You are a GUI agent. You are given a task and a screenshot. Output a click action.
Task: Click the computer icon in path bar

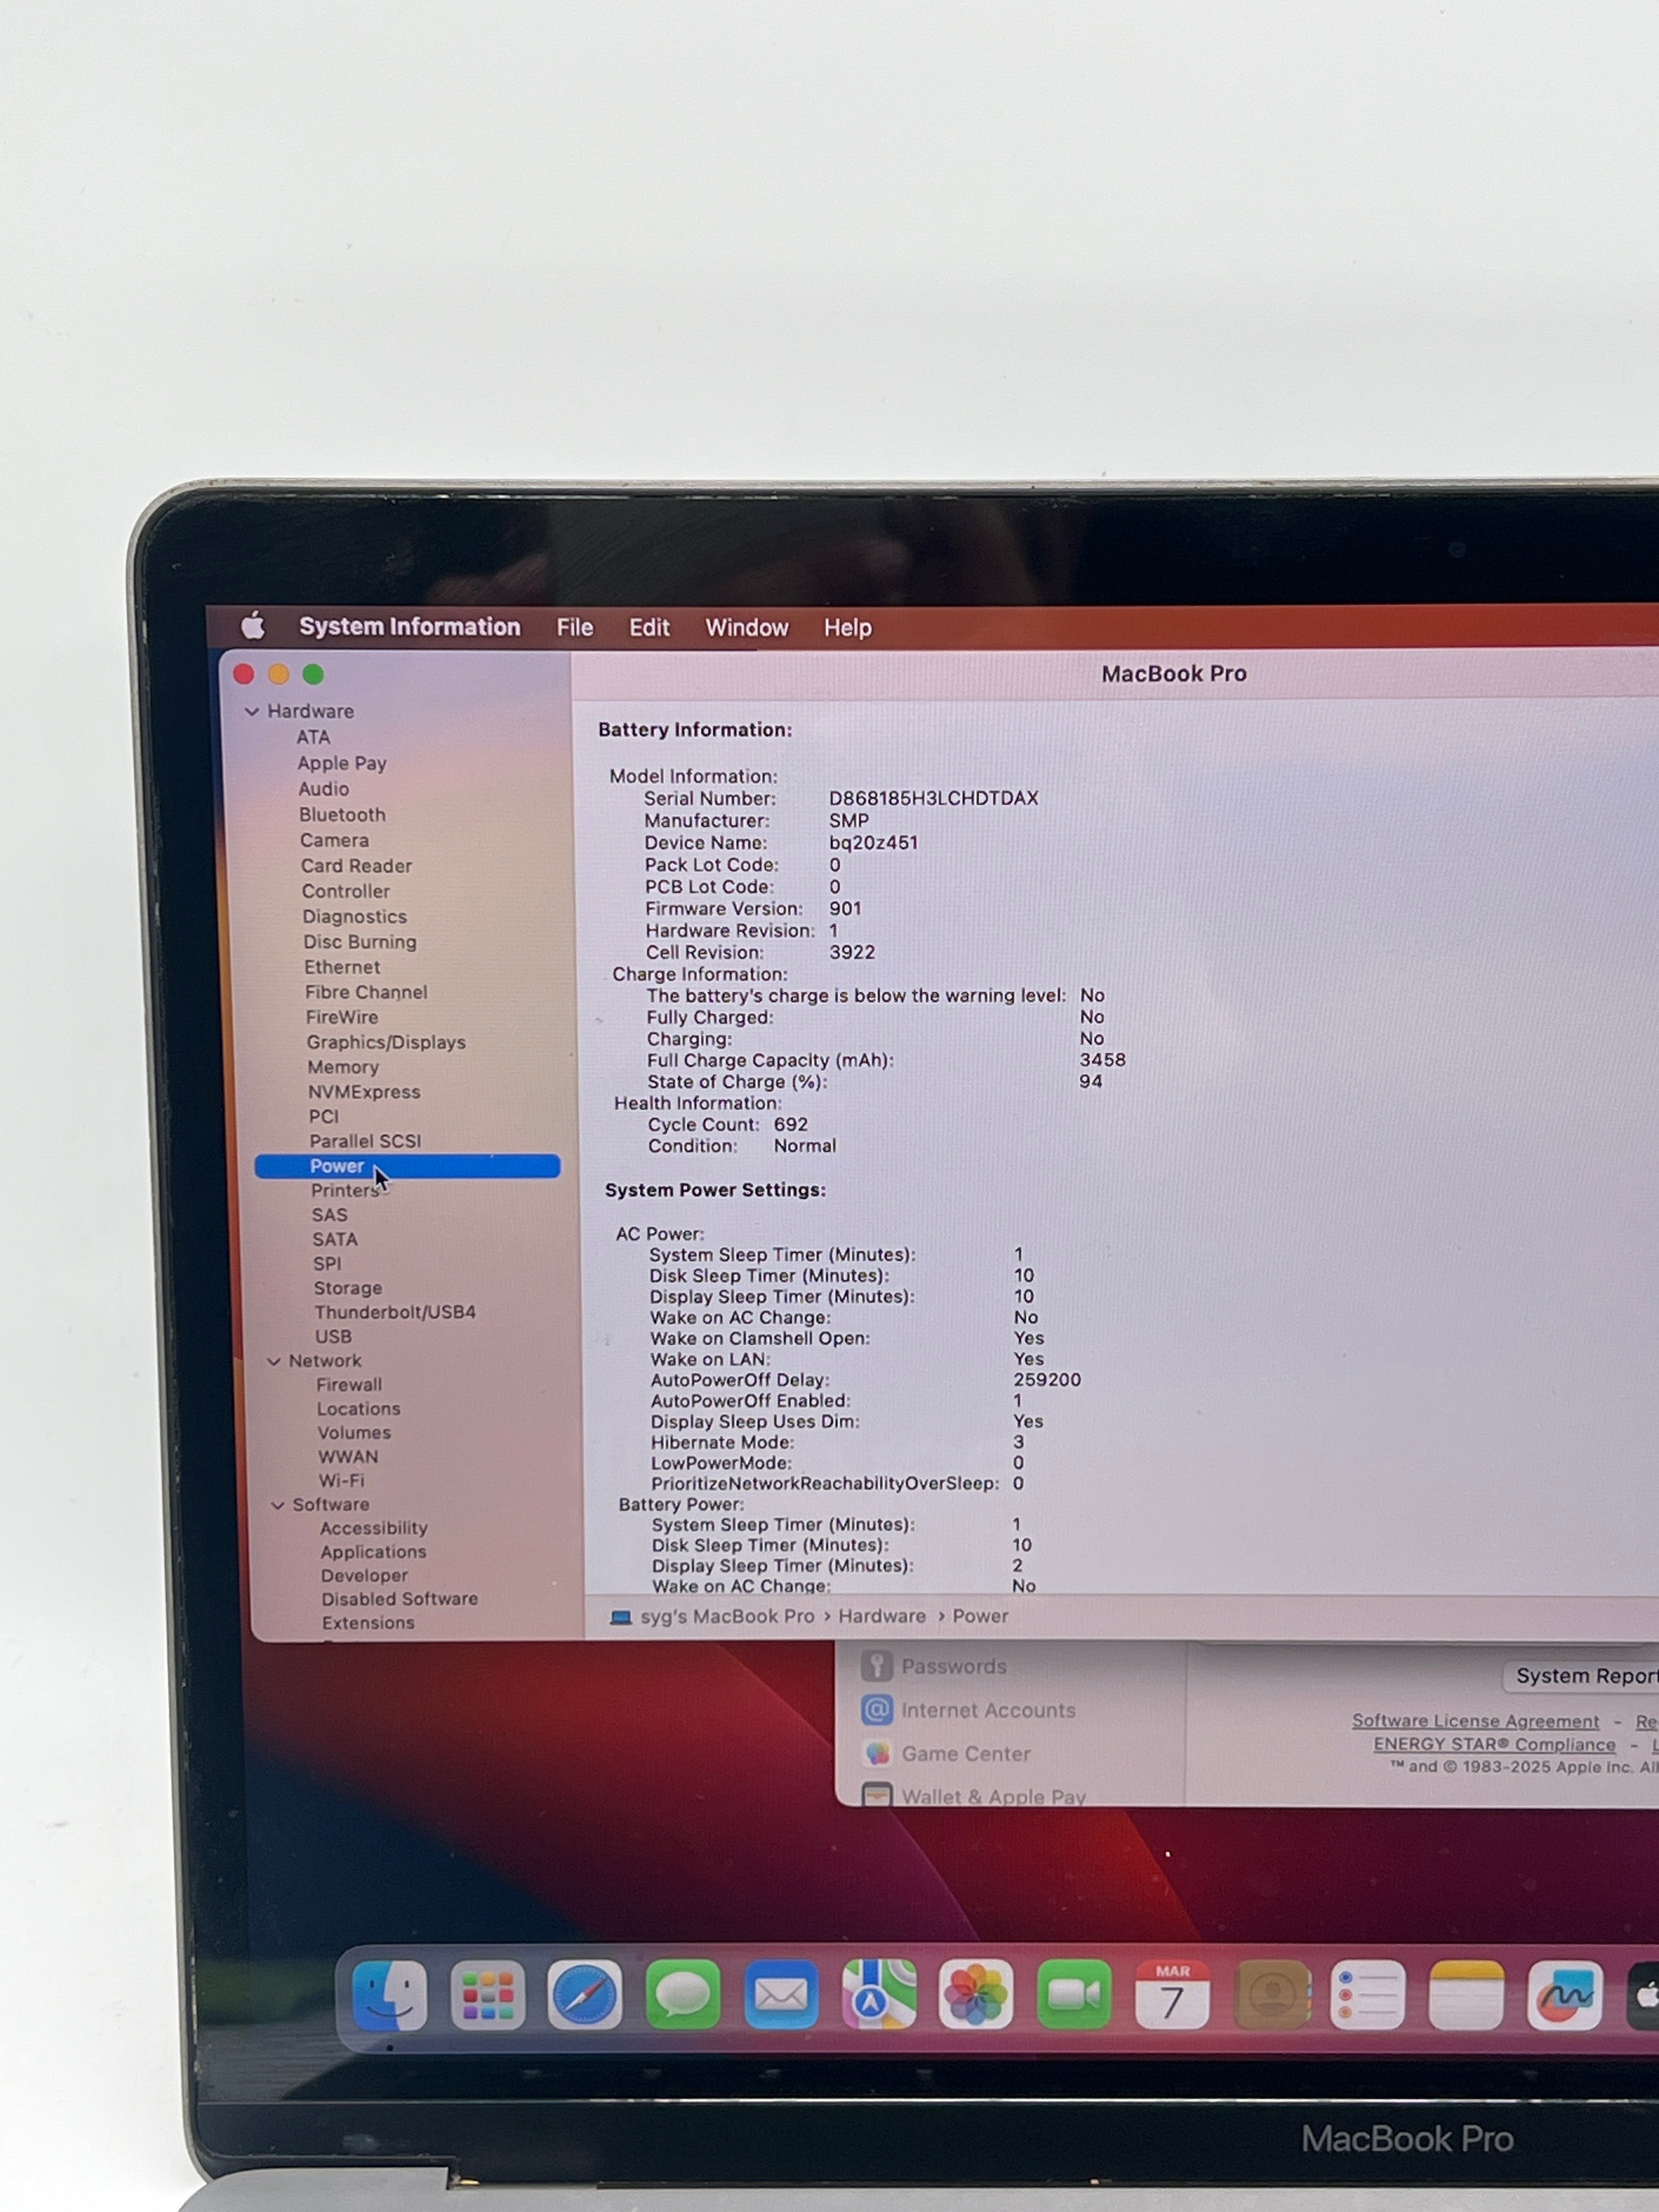tap(620, 1617)
